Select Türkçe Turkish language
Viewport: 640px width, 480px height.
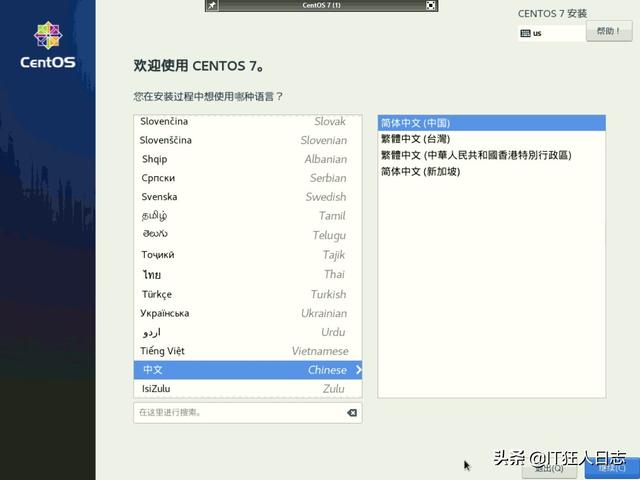point(247,294)
